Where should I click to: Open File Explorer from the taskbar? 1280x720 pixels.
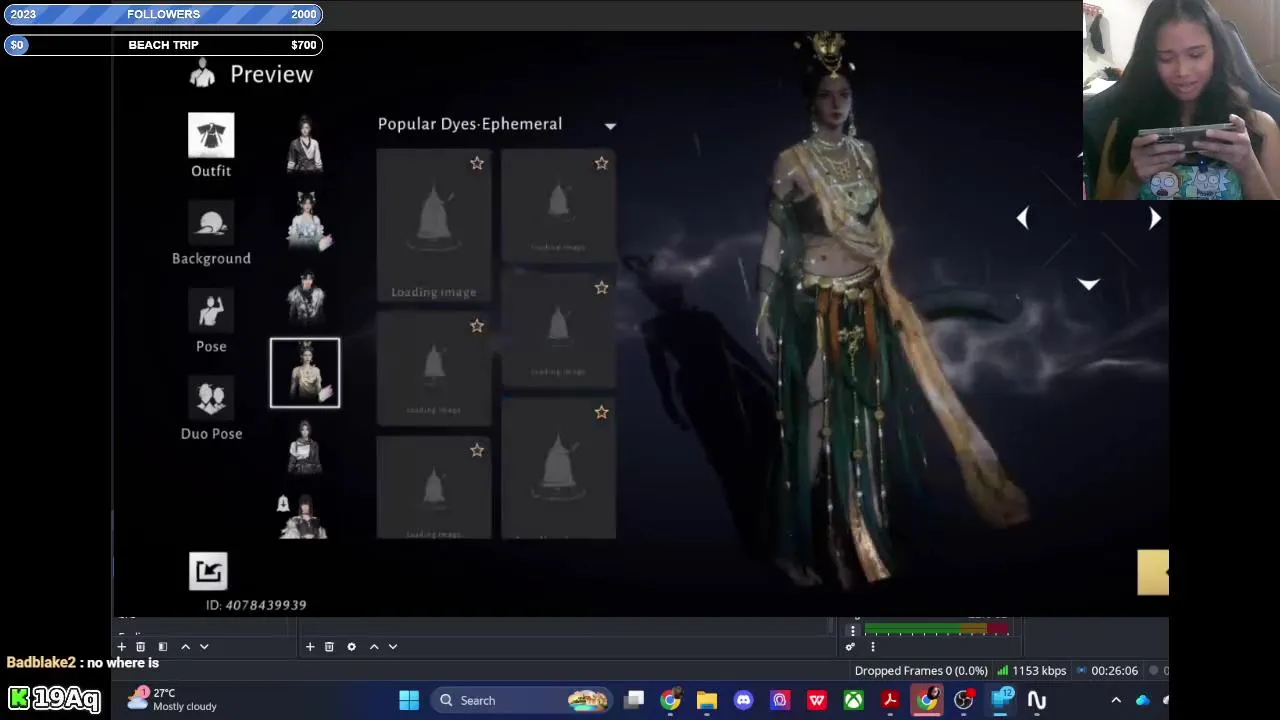707,701
